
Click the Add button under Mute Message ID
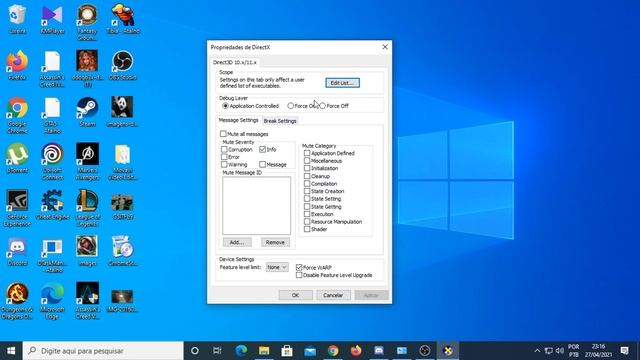click(x=237, y=242)
